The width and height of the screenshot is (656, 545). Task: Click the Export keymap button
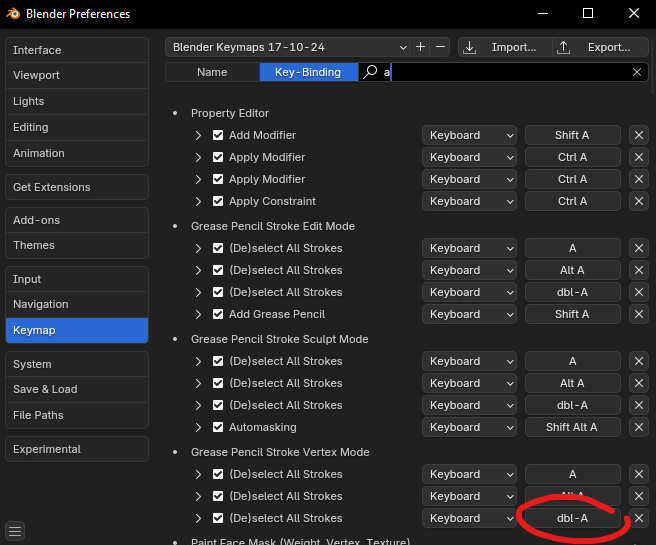click(601, 47)
